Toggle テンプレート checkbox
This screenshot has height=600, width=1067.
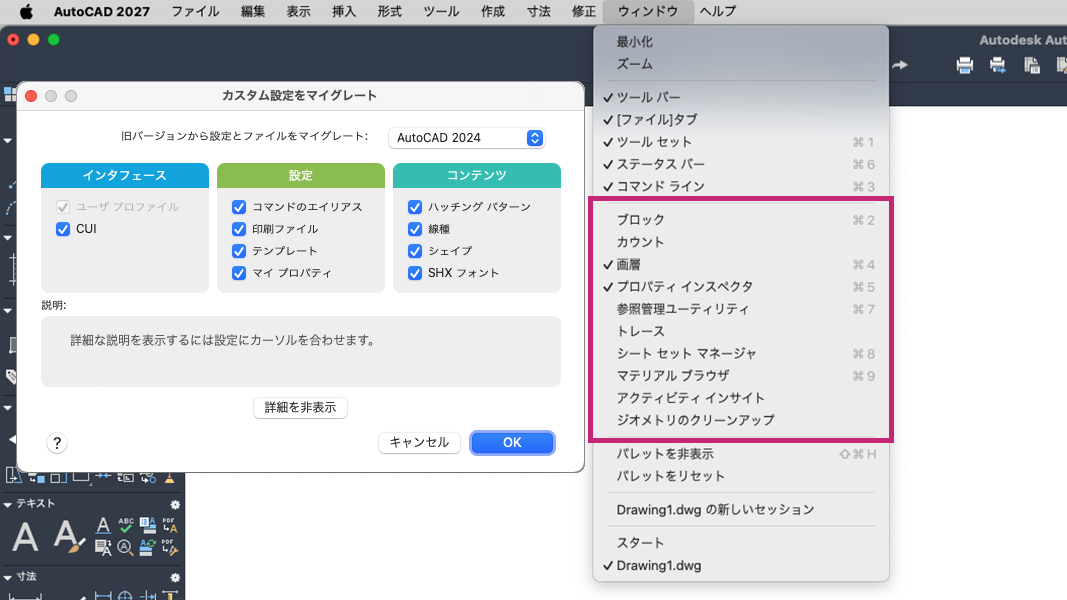tap(239, 251)
